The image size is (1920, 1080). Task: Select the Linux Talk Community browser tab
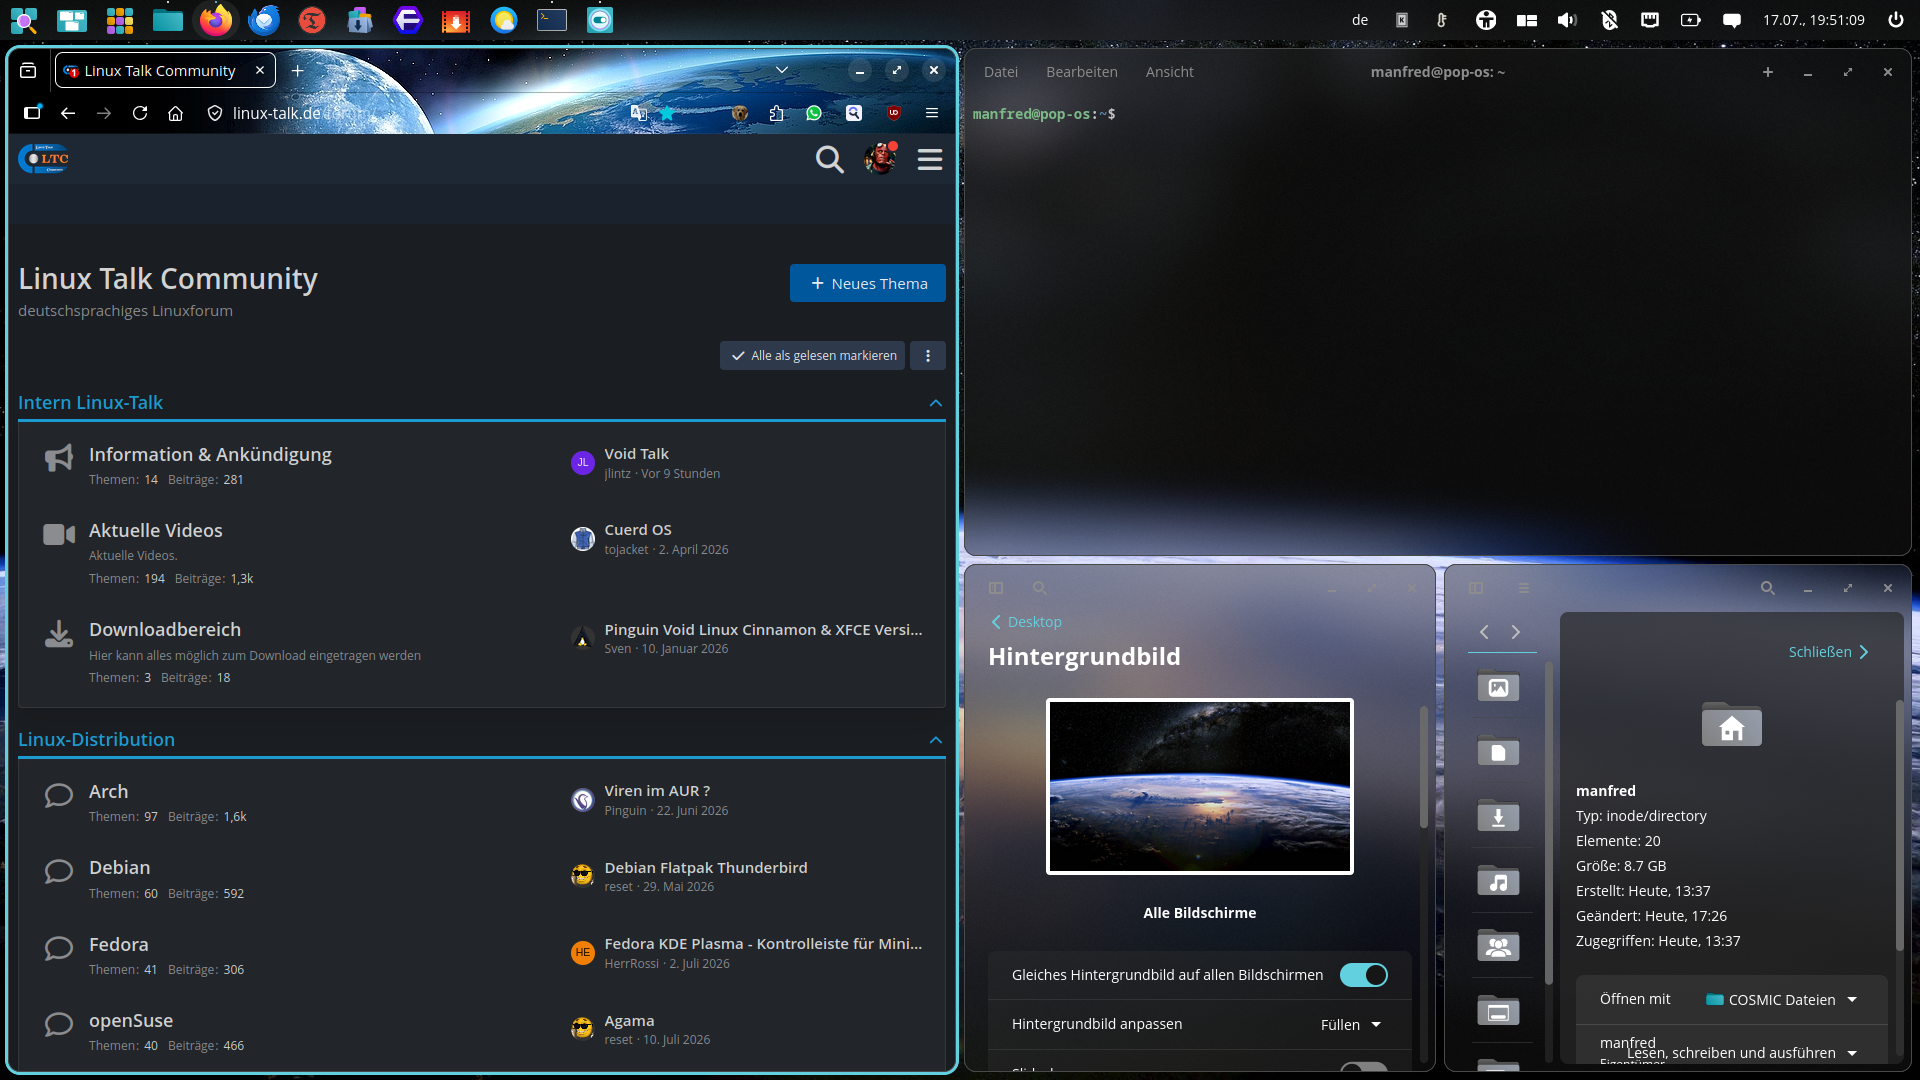165,71
